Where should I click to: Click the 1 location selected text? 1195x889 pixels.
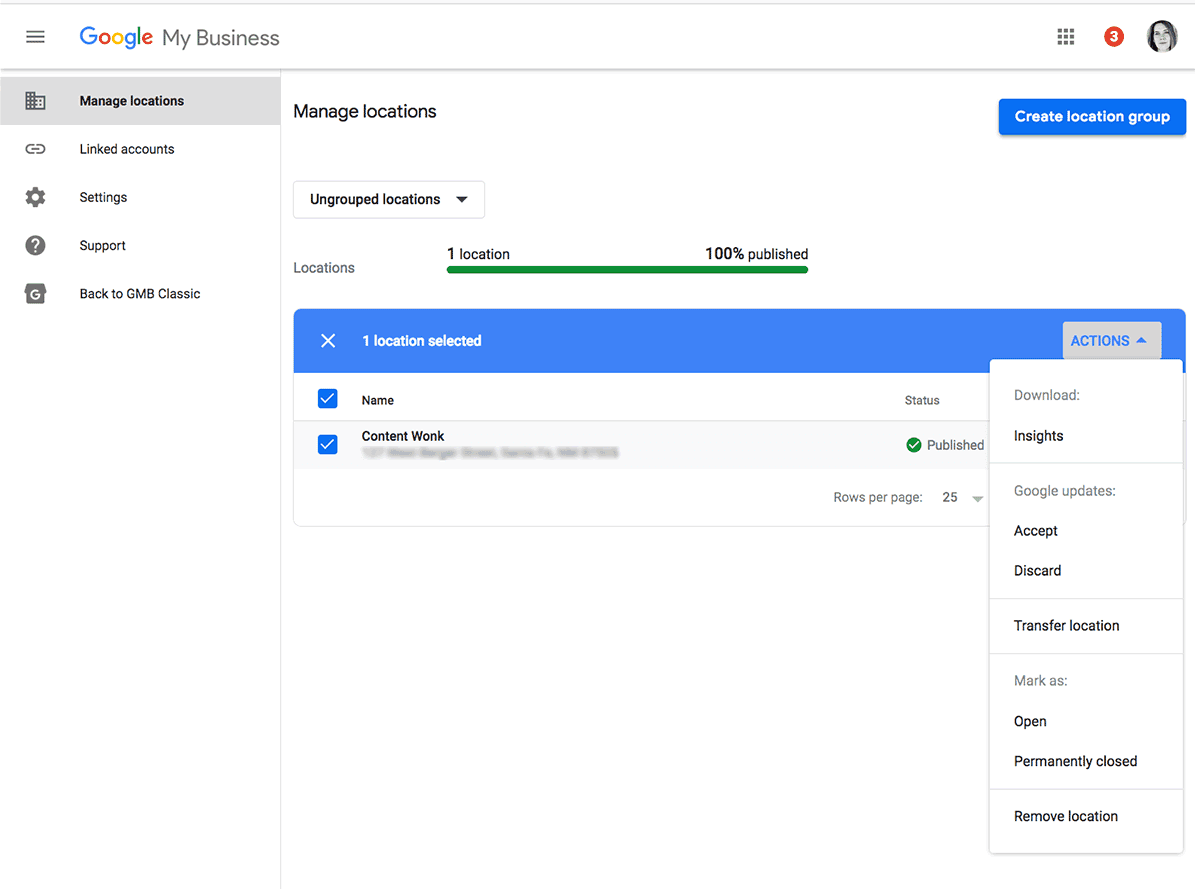point(421,341)
